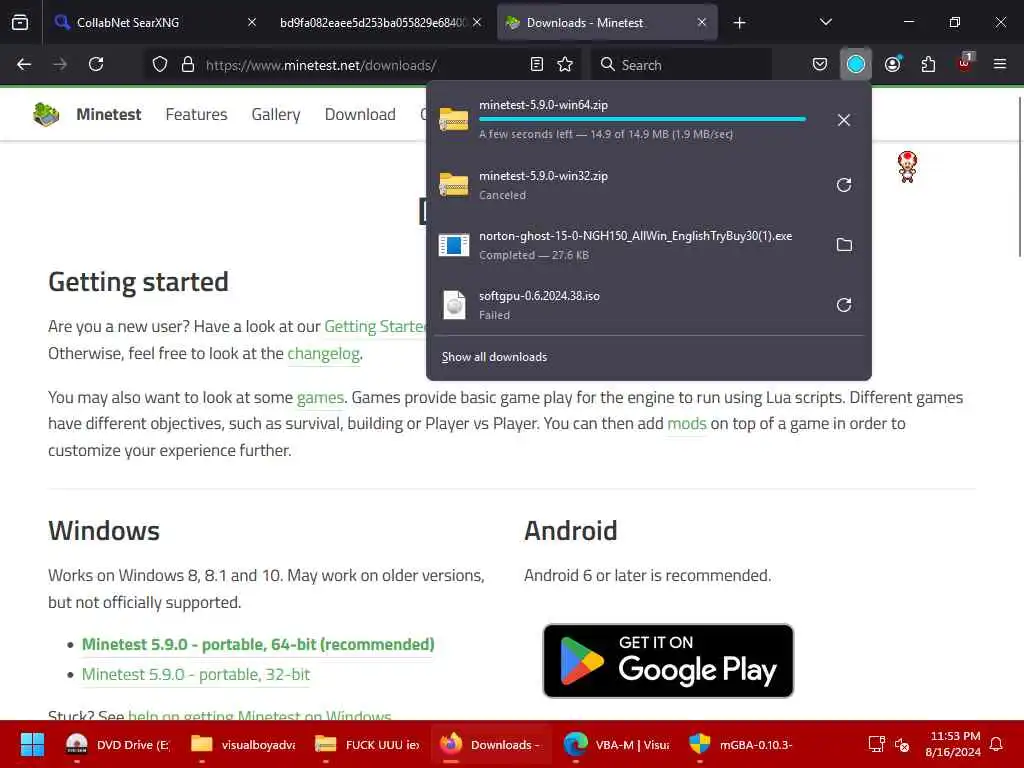Open Firefox application hamburger menu

point(1000,65)
